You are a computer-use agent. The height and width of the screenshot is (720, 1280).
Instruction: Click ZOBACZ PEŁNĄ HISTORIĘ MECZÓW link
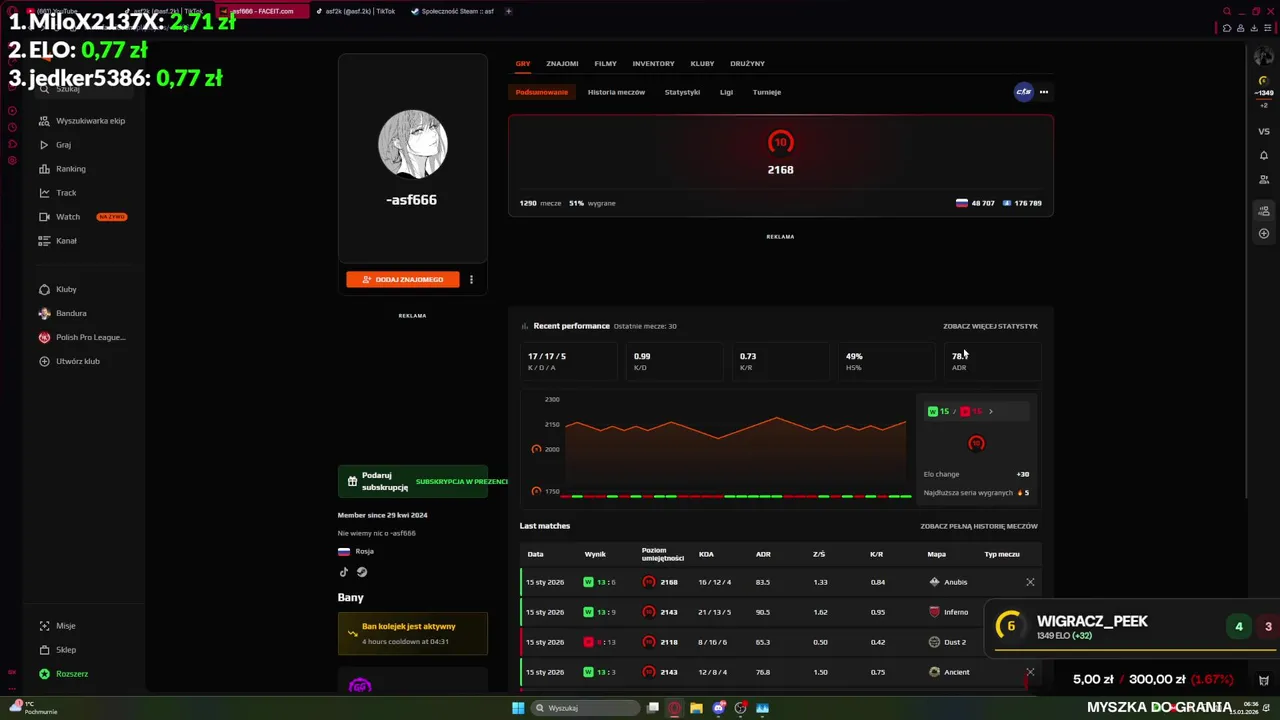(x=979, y=526)
